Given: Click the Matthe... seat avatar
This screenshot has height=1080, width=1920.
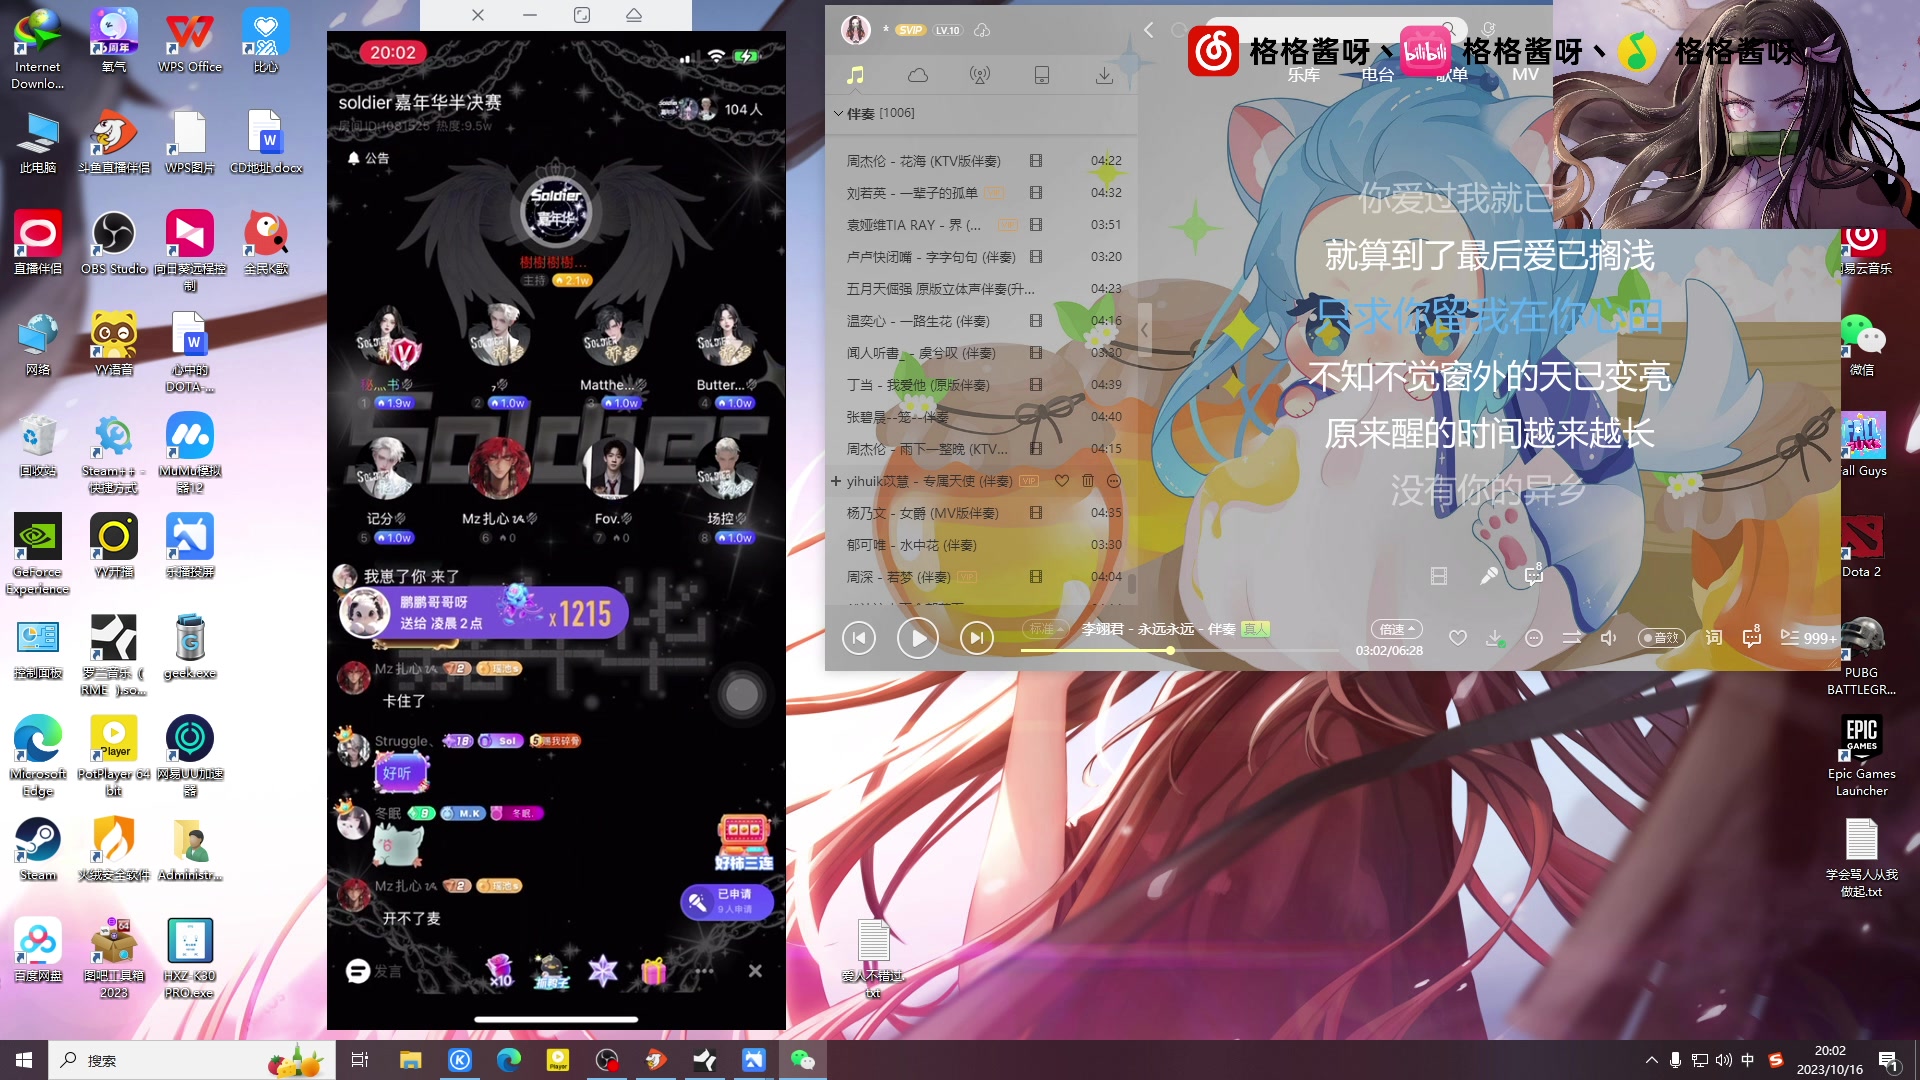Looking at the screenshot, I should (x=613, y=336).
